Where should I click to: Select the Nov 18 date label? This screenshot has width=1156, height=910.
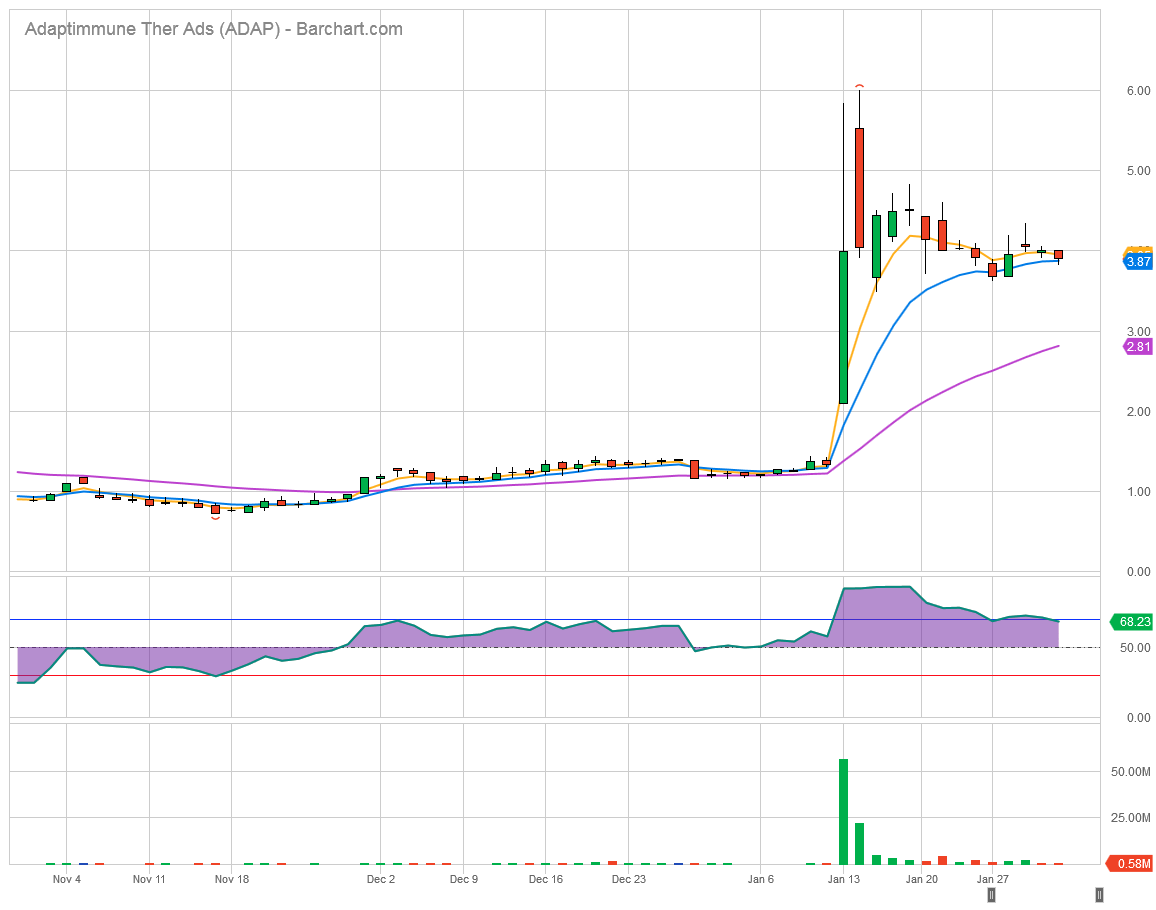(x=231, y=879)
